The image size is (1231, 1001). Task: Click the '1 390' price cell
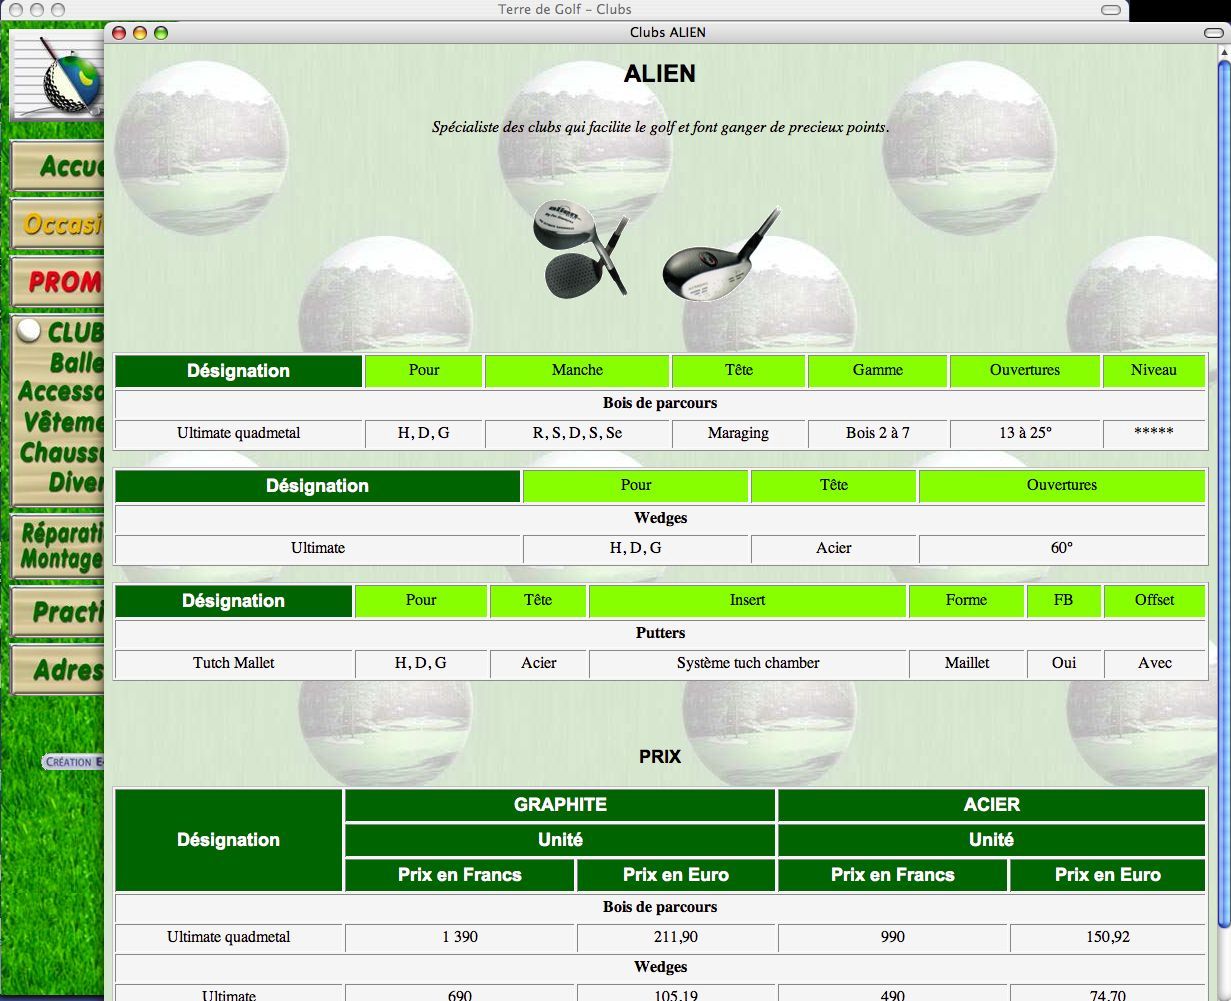(460, 938)
